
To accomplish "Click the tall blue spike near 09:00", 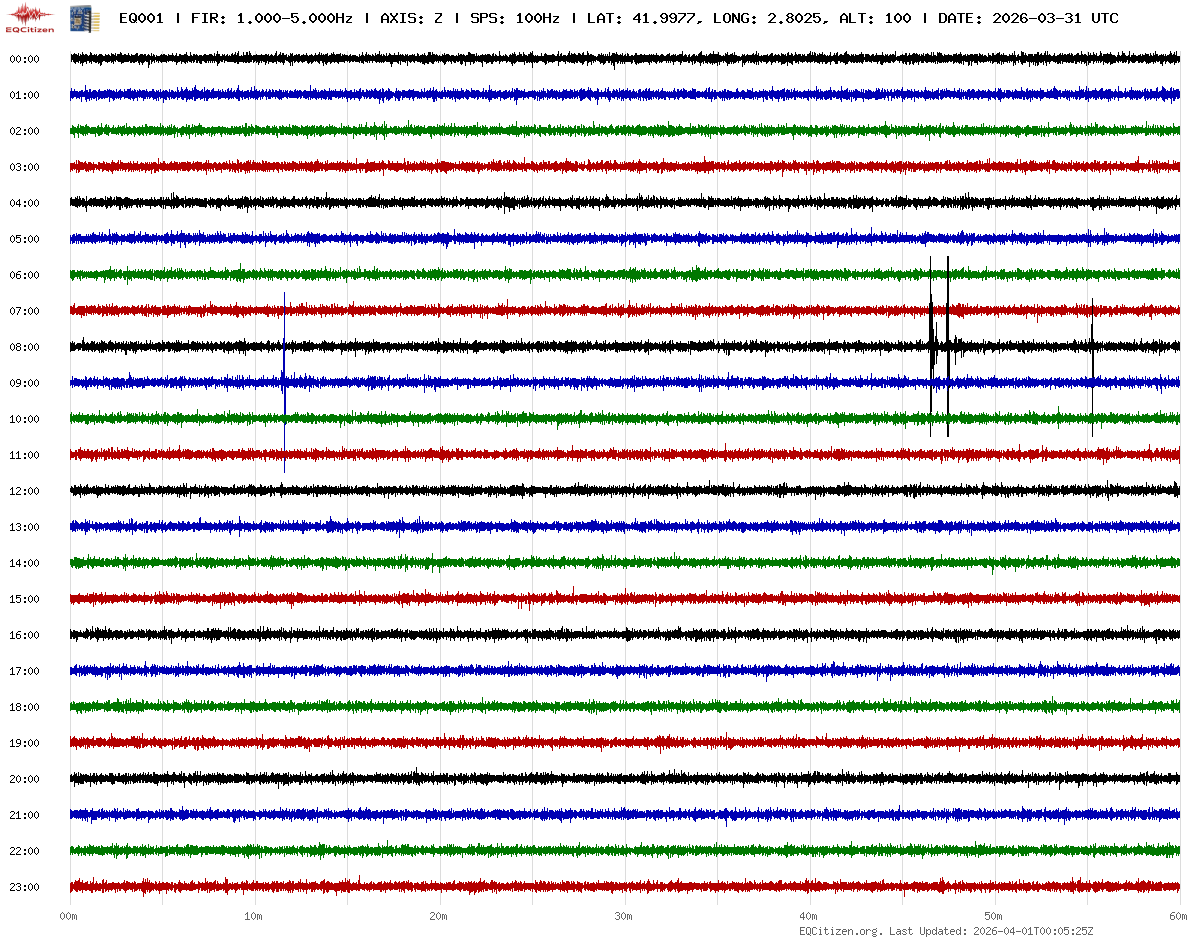I will pyautogui.click(x=285, y=382).
